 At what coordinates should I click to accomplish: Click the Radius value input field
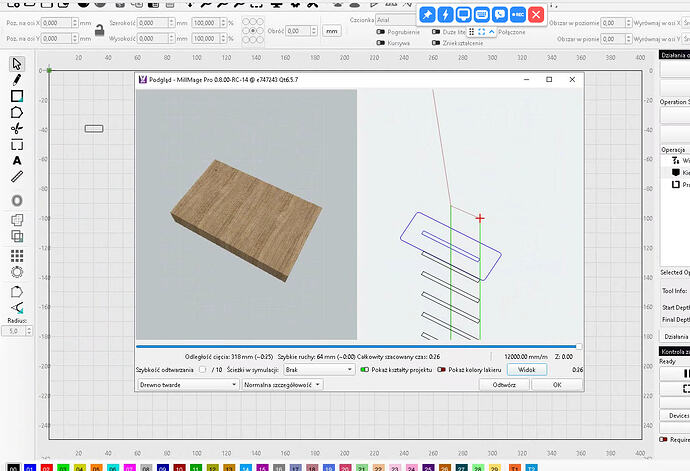click(x=15, y=330)
